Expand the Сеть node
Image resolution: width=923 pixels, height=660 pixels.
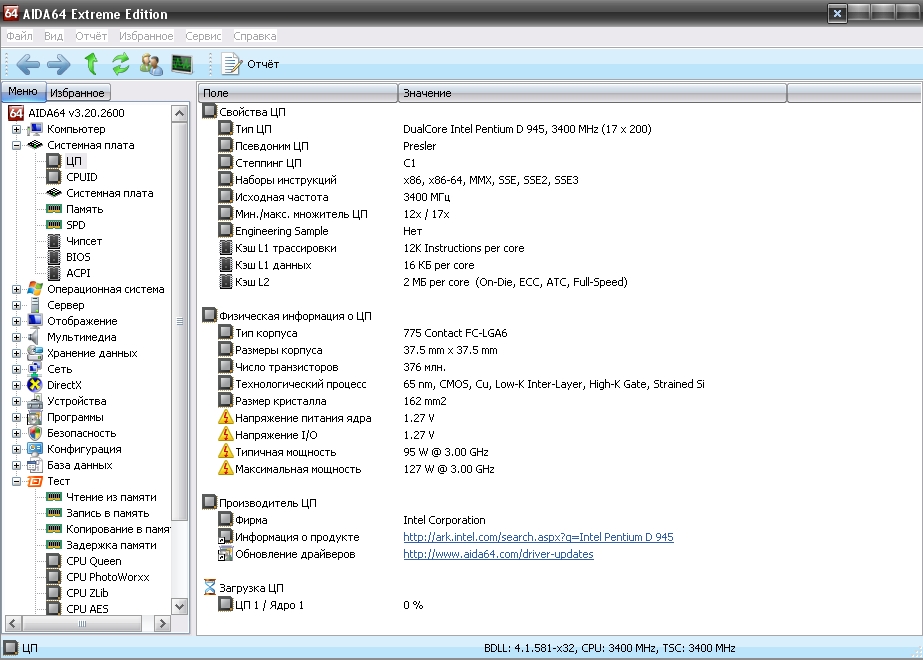[16, 369]
